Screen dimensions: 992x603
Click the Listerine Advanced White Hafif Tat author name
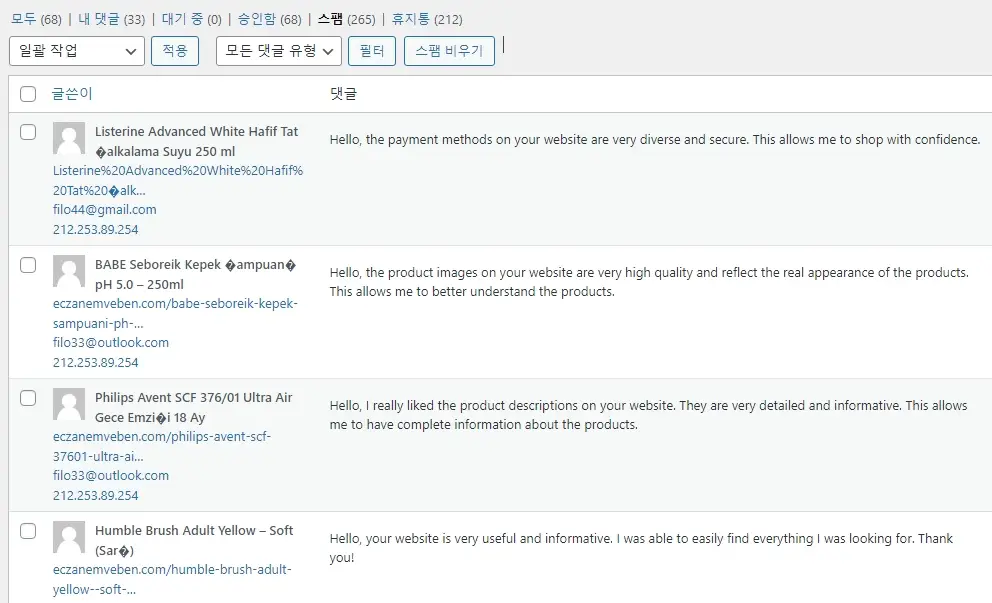tap(196, 141)
